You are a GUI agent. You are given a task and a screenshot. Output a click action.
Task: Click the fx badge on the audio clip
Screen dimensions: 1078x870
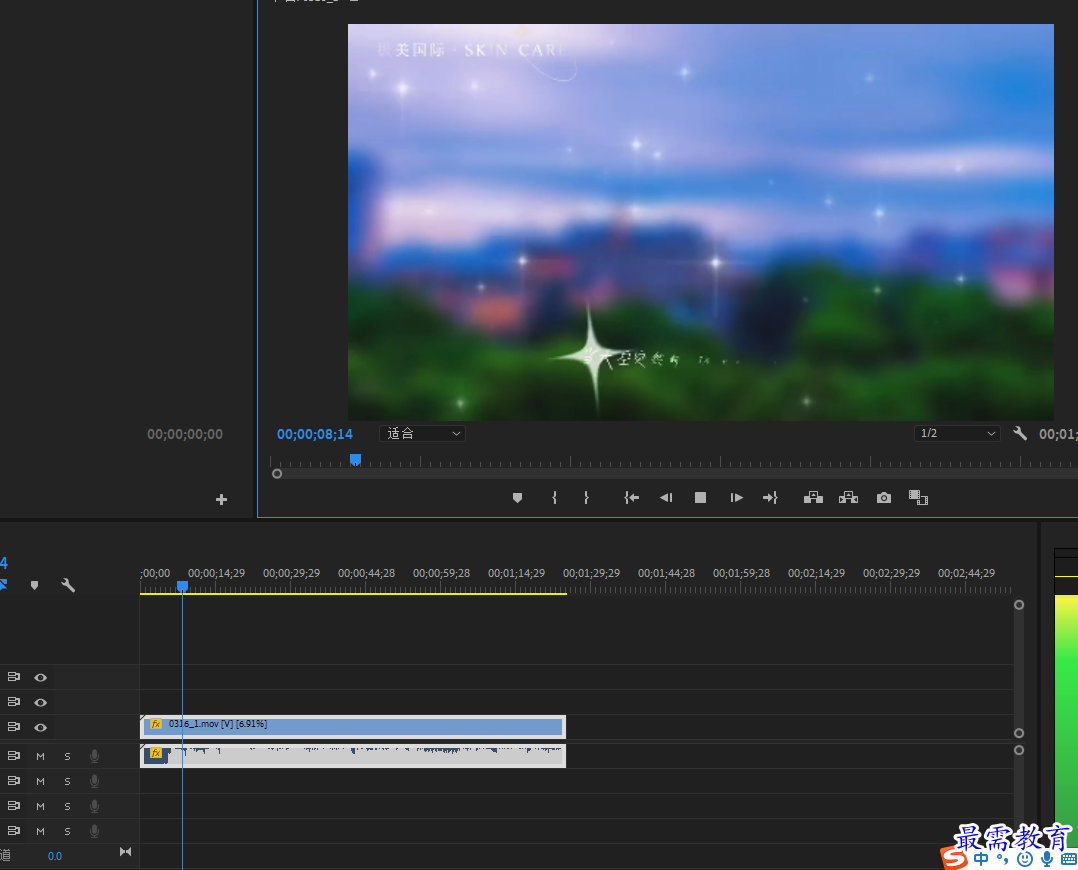[156, 753]
